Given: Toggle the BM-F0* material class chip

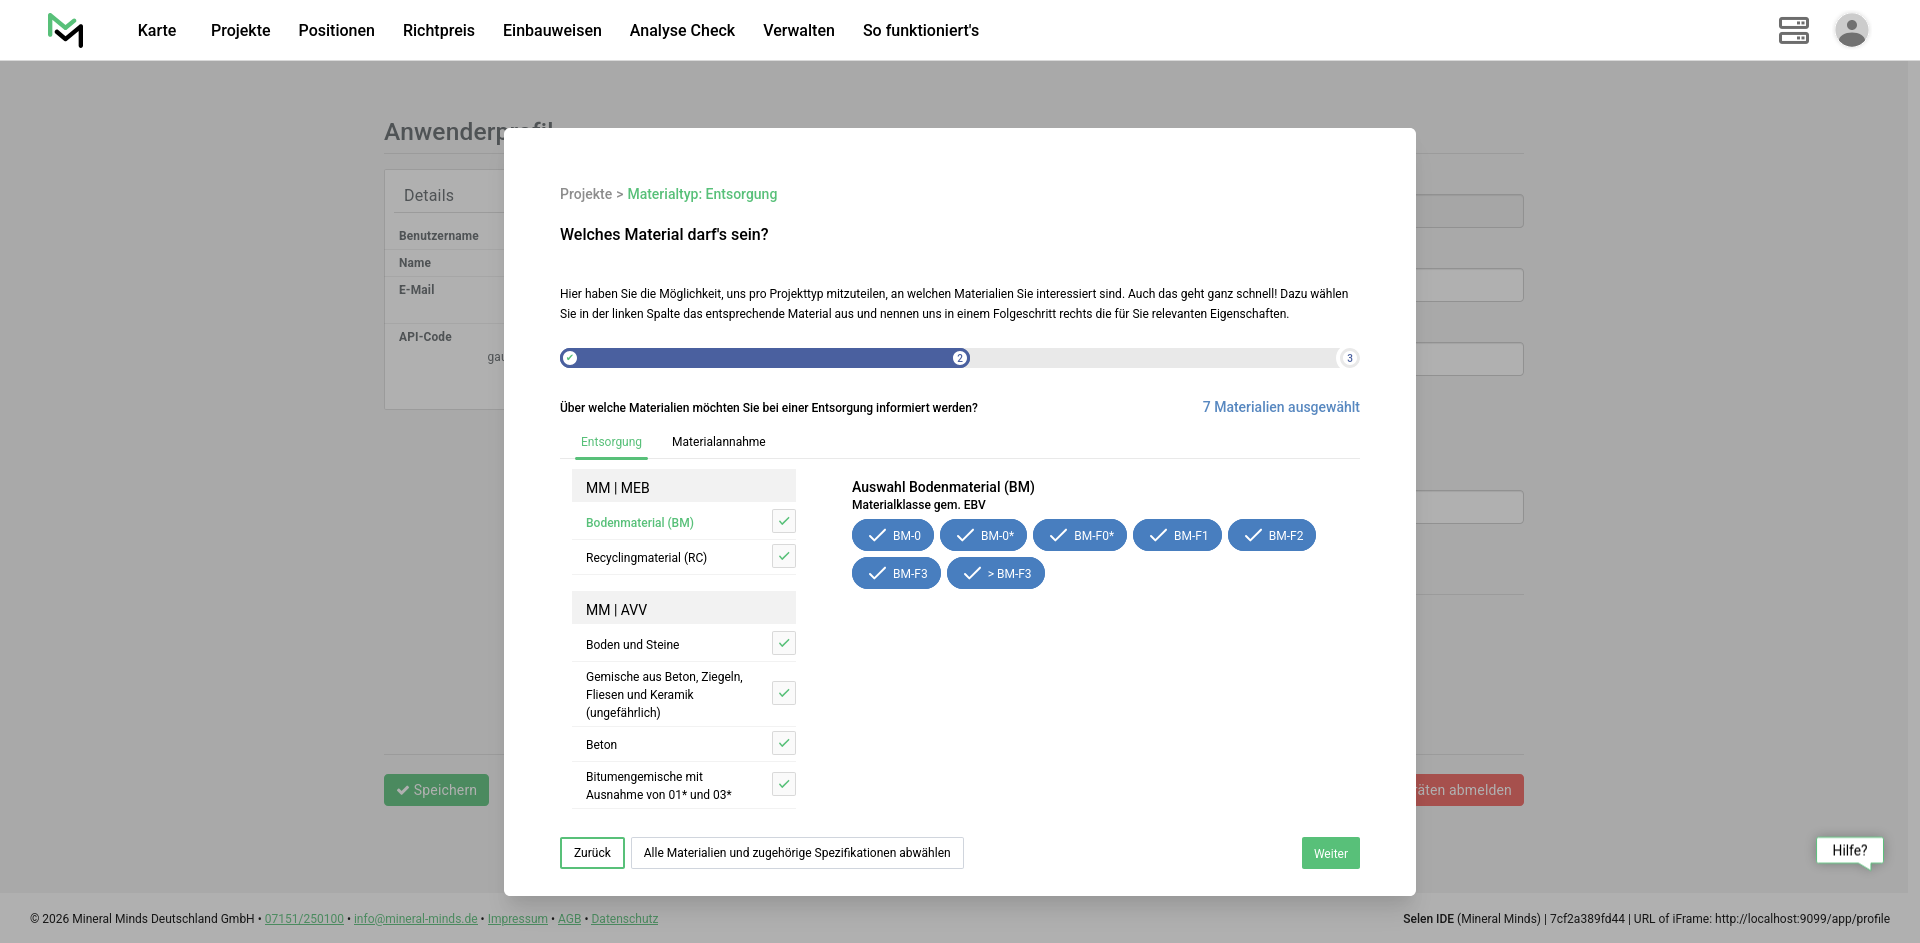Looking at the screenshot, I should click(1080, 536).
